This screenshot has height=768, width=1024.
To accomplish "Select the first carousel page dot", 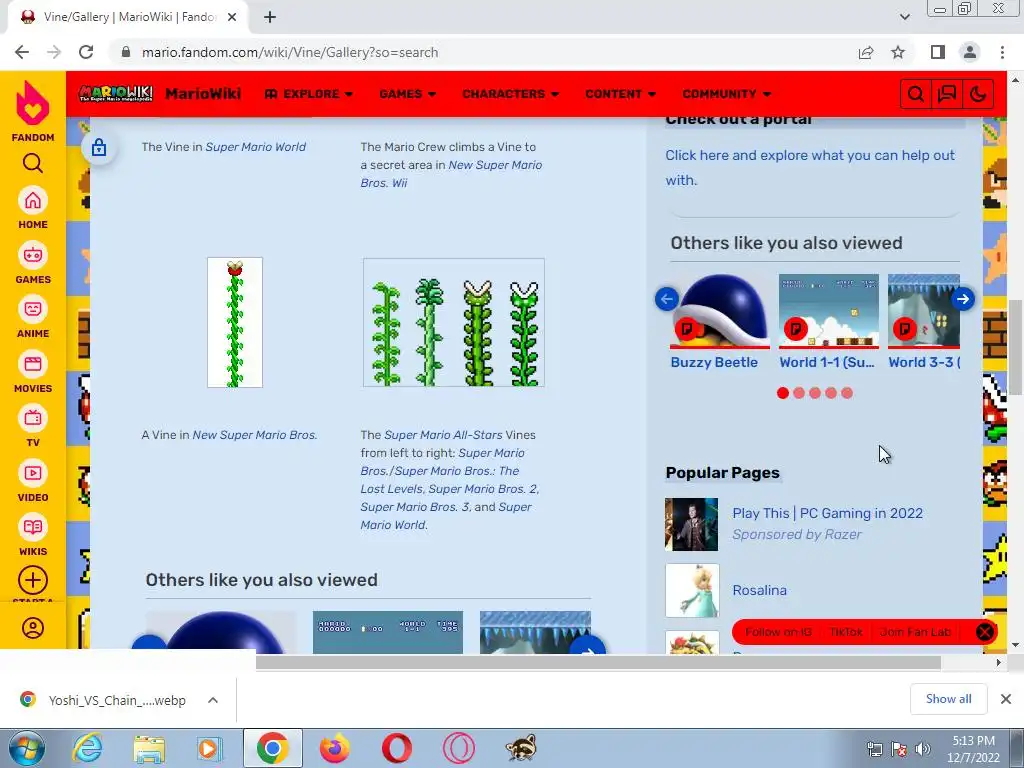I will pos(782,393).
